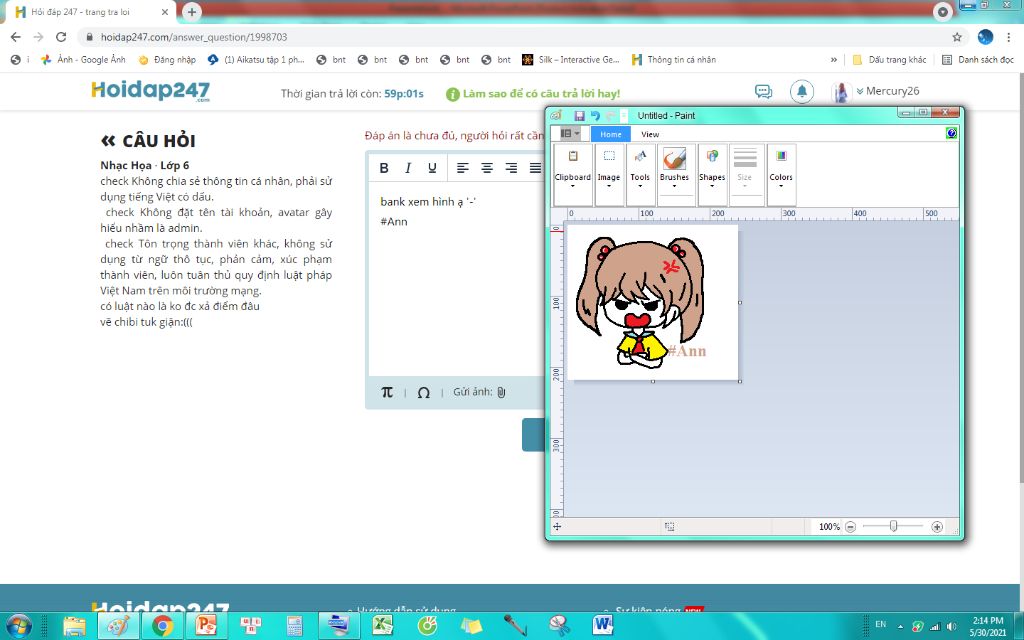Viewport: 1024px width, 640px height.
Task: Apply bold formatting in answer editor
Action: [384, 168]
